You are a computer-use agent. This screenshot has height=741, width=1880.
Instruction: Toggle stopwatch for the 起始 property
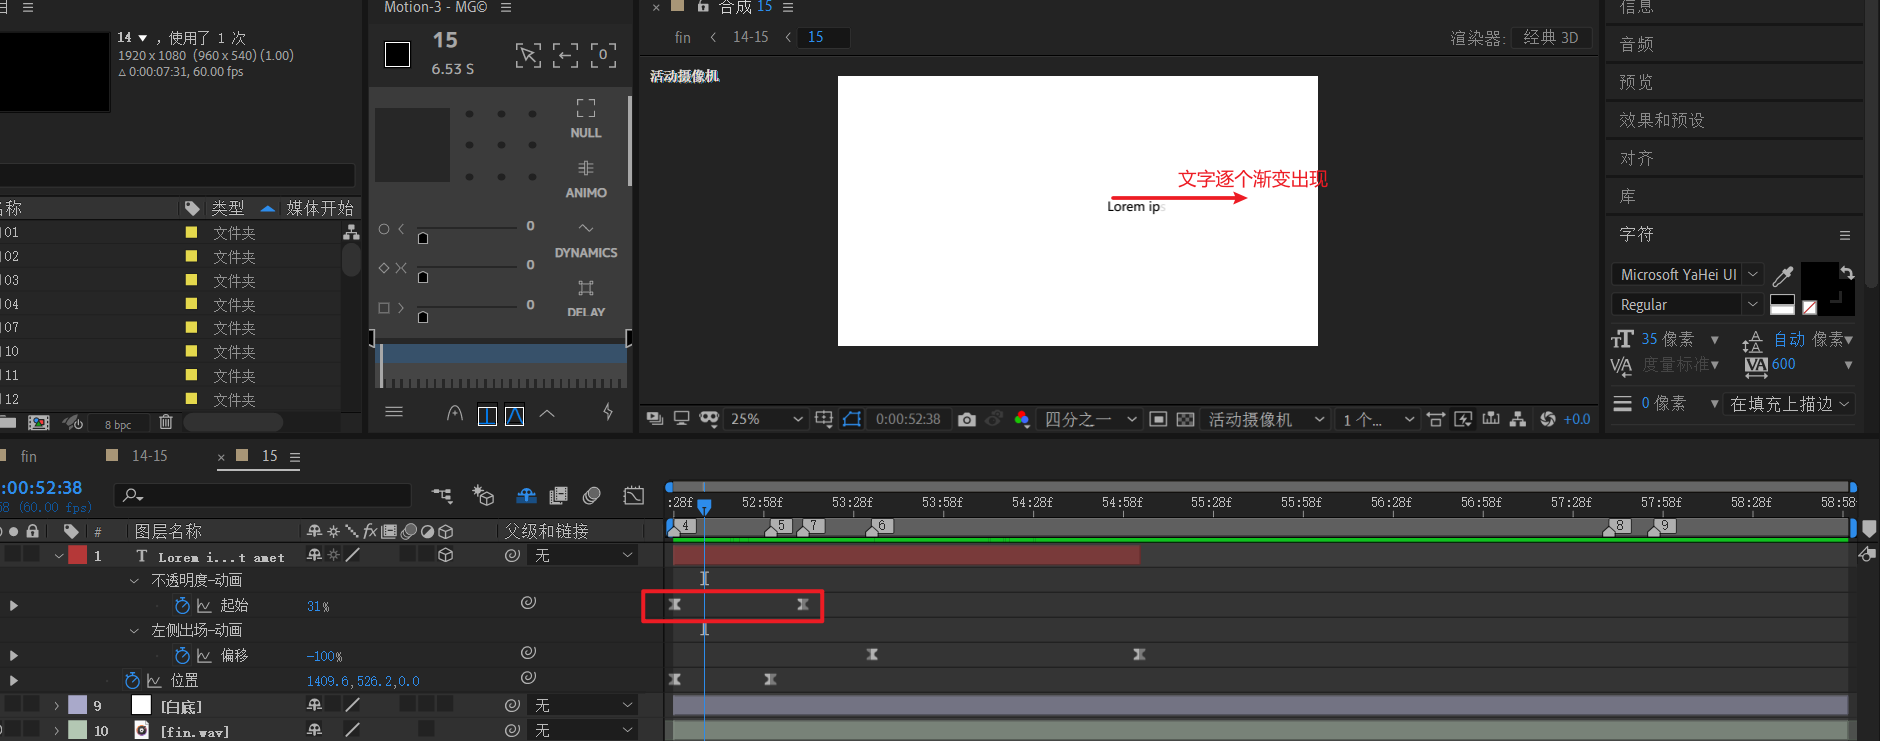click(182, 605)
